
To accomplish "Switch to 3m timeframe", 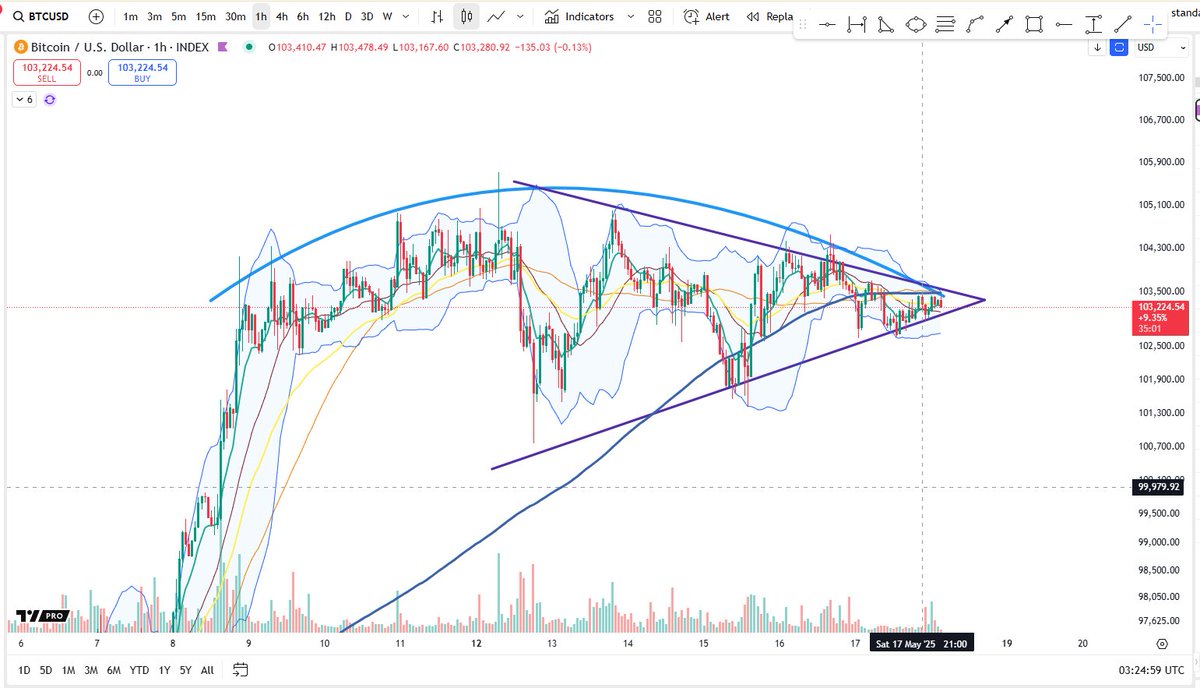I will 155,17.
